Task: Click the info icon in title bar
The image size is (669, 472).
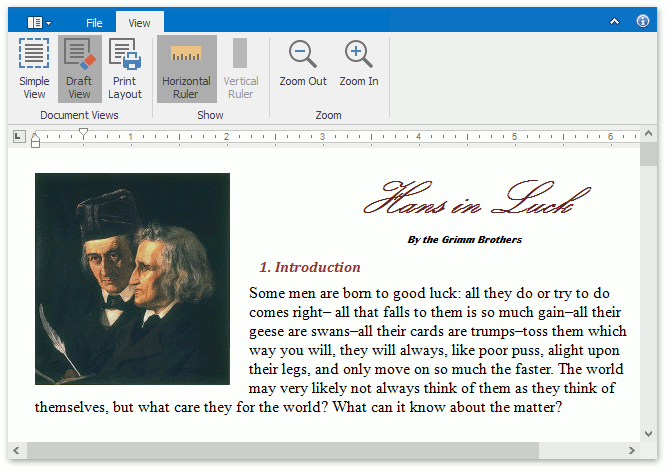Action: pyautogui.click(x=643, y=21)
